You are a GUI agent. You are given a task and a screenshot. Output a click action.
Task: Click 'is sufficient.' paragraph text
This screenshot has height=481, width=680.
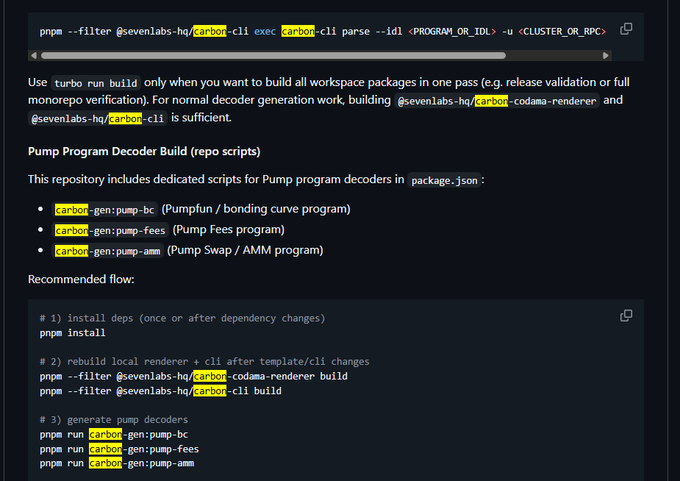point(201,118)
